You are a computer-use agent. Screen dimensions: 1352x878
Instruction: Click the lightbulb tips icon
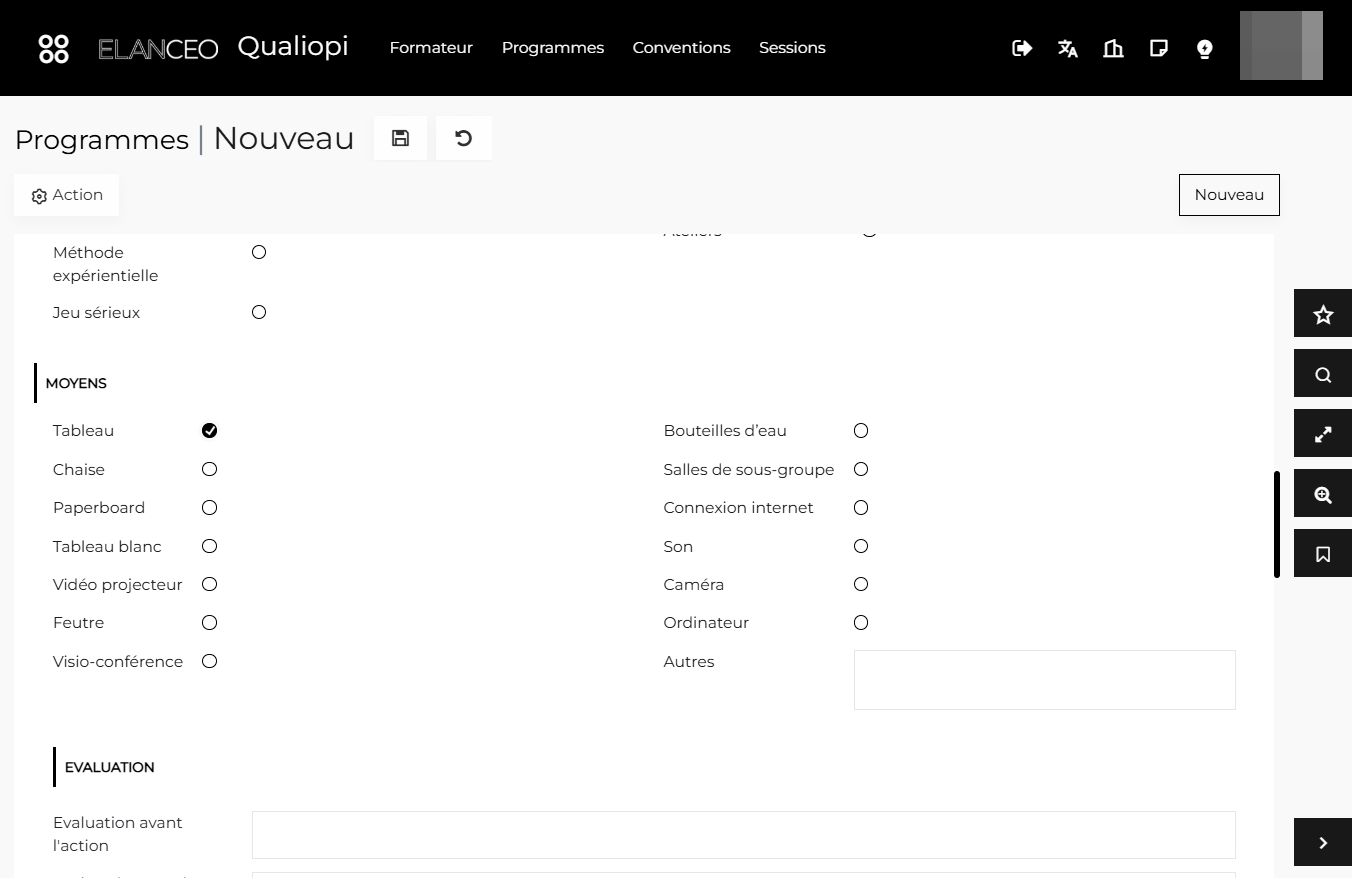coord(1205,48)
